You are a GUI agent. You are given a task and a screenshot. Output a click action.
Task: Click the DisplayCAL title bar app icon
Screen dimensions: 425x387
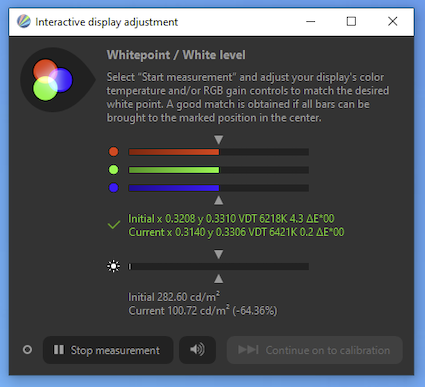pyautogui.click(x=24, y=21)
